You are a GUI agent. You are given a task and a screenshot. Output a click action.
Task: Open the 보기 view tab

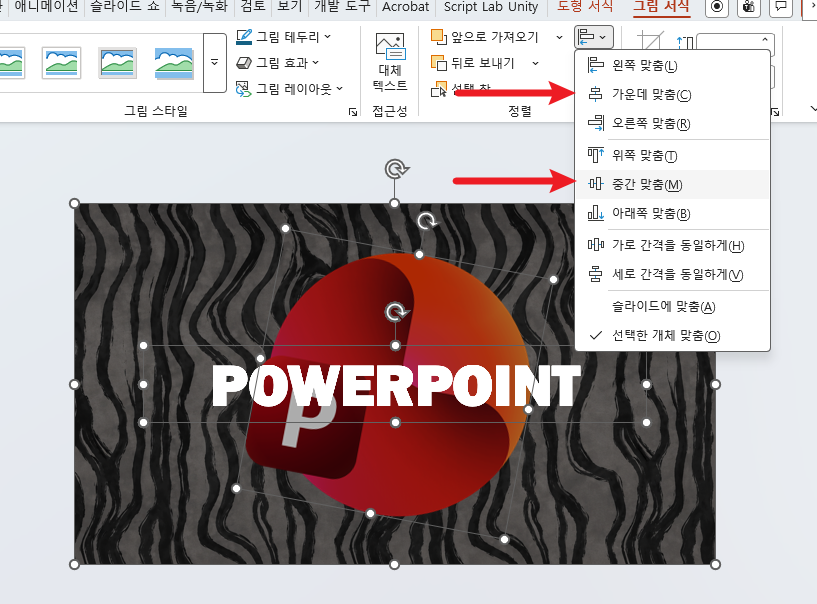[x=289, y=7]
